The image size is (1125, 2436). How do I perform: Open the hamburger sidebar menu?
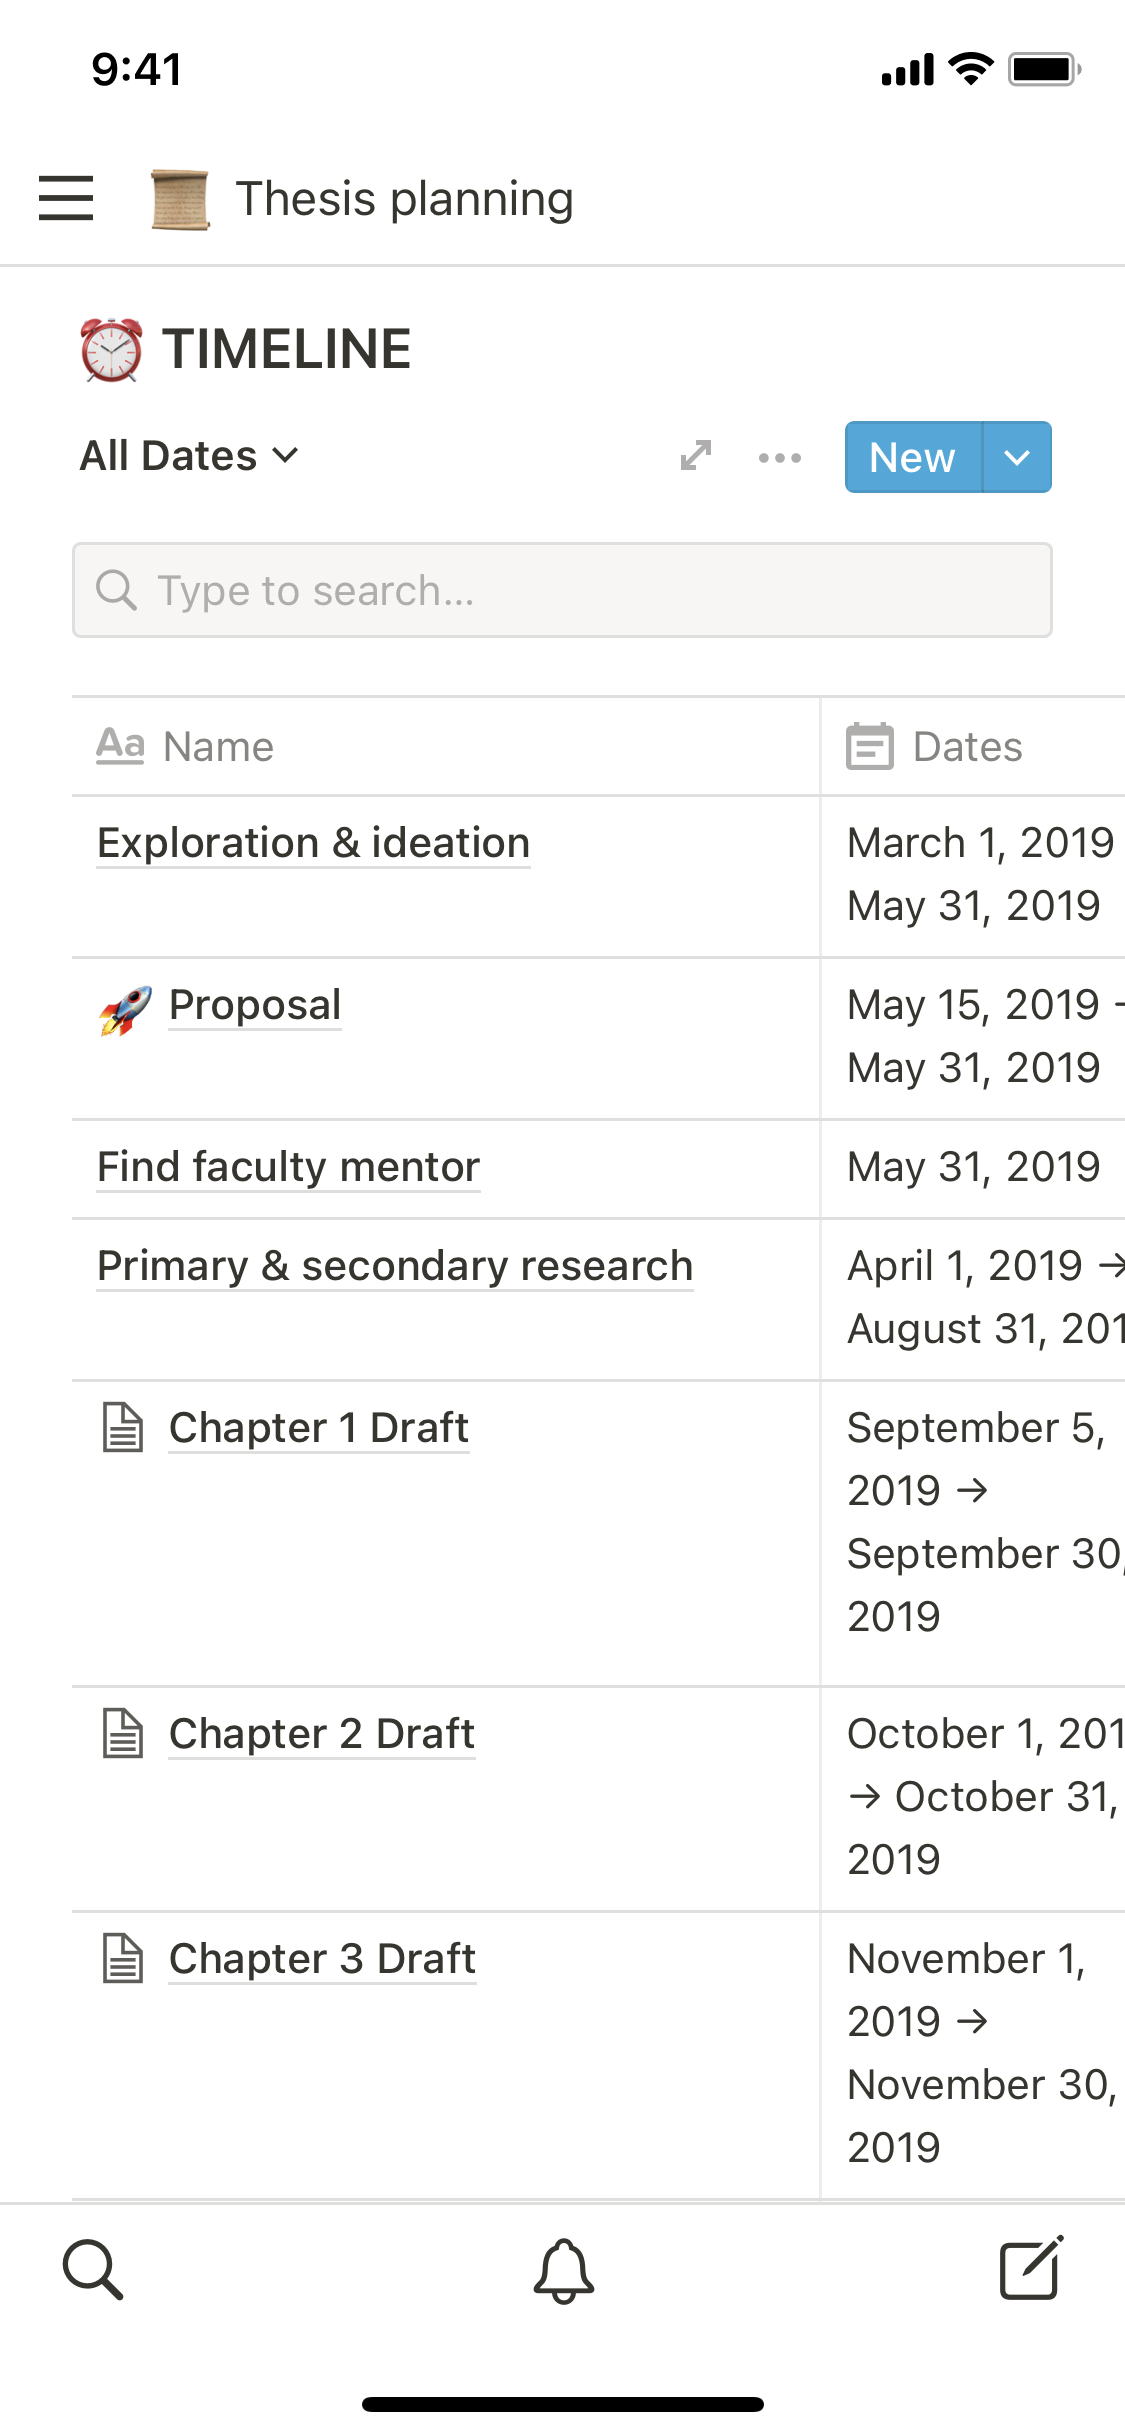coord(66,198)
